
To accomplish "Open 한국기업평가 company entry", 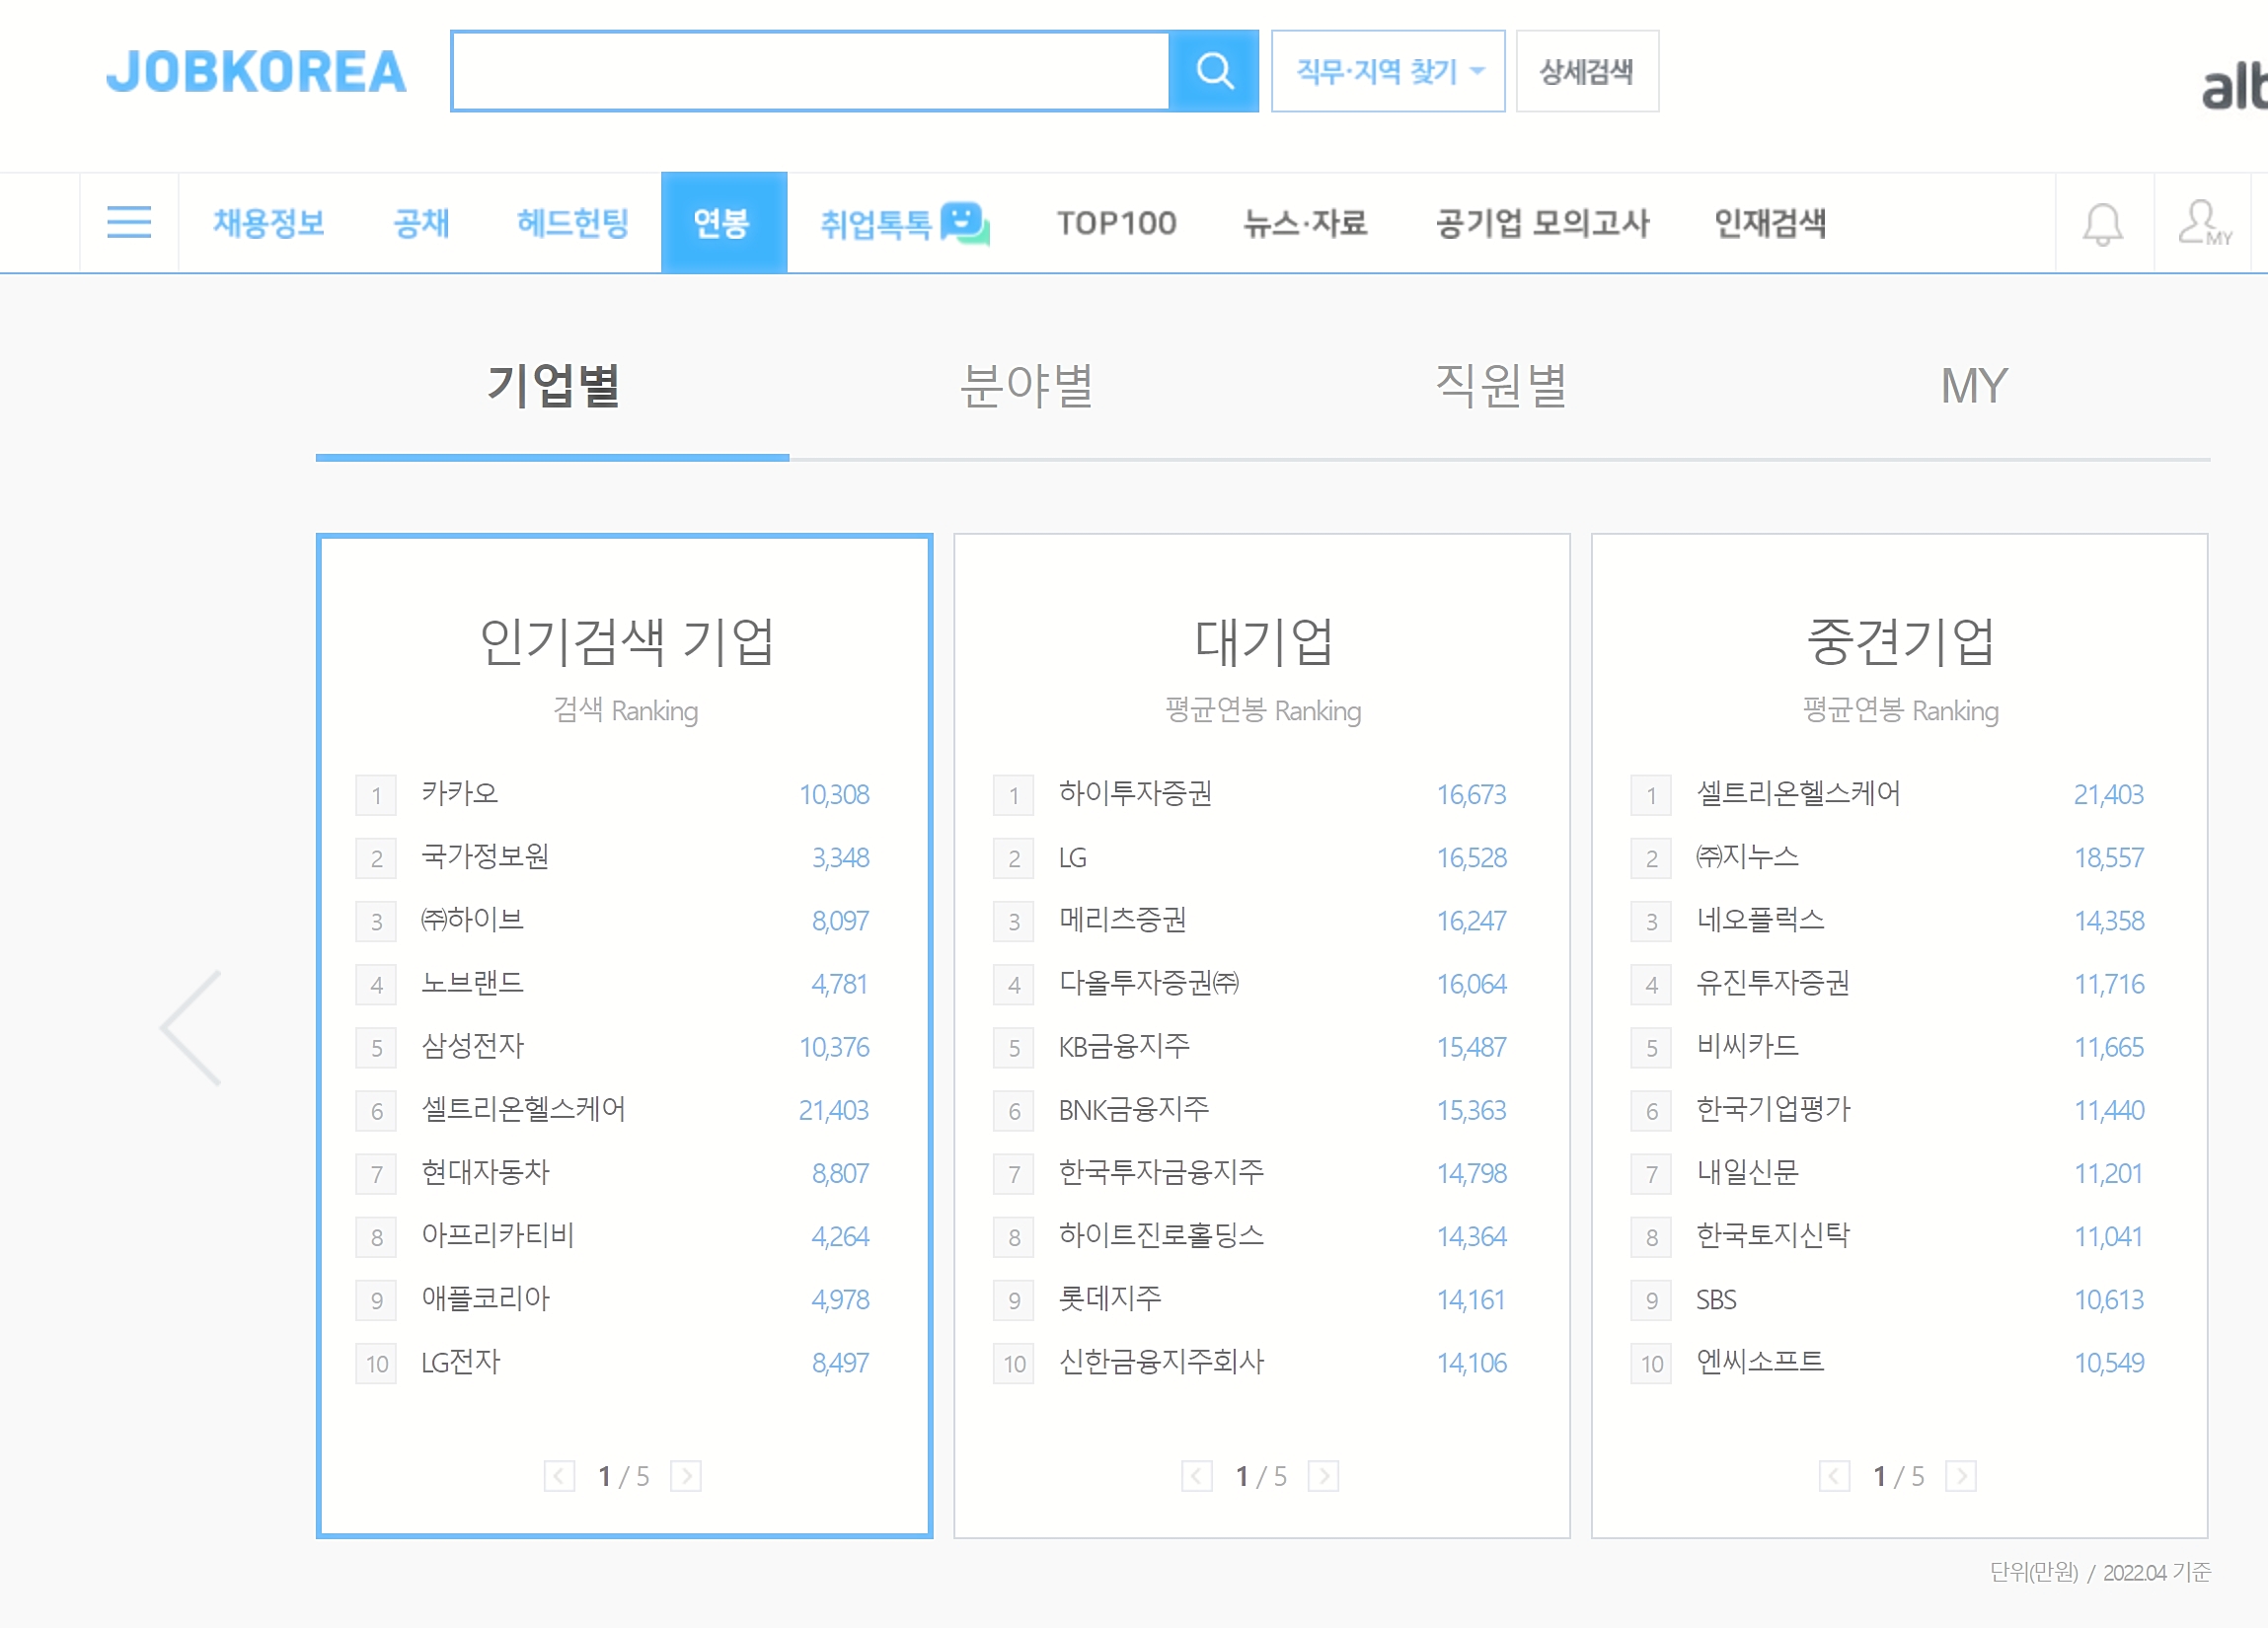I will (1773, 1109).
